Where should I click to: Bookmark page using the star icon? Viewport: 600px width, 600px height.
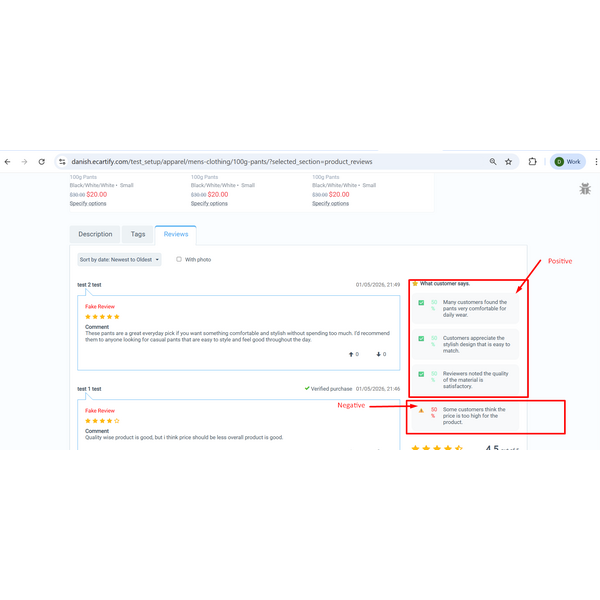click(508, 161)
